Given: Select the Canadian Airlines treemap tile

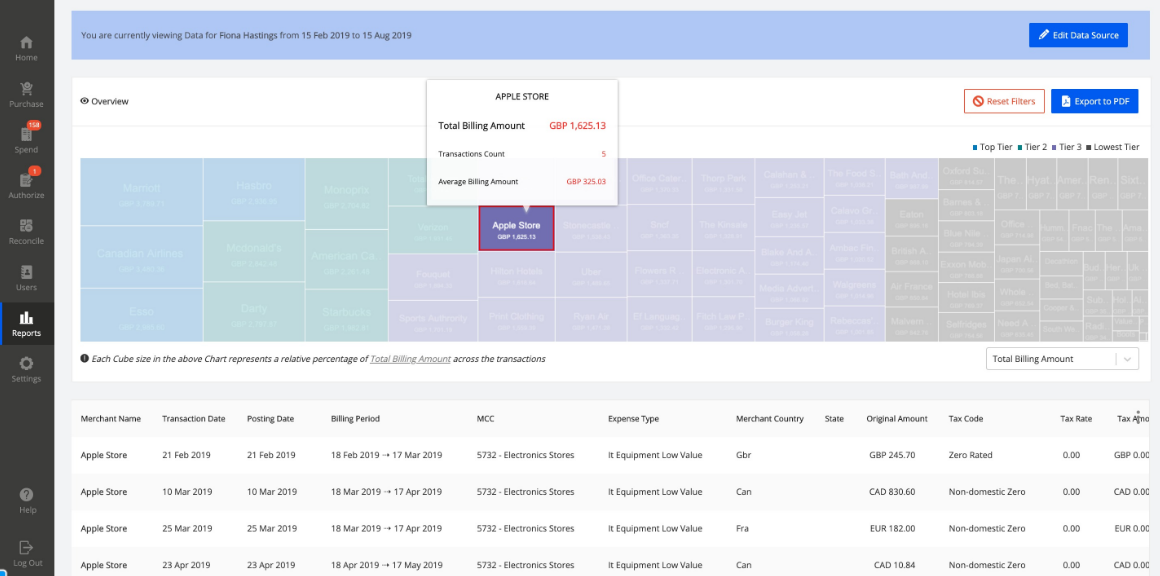Looking at the screenshot, I should pos(141,257).
